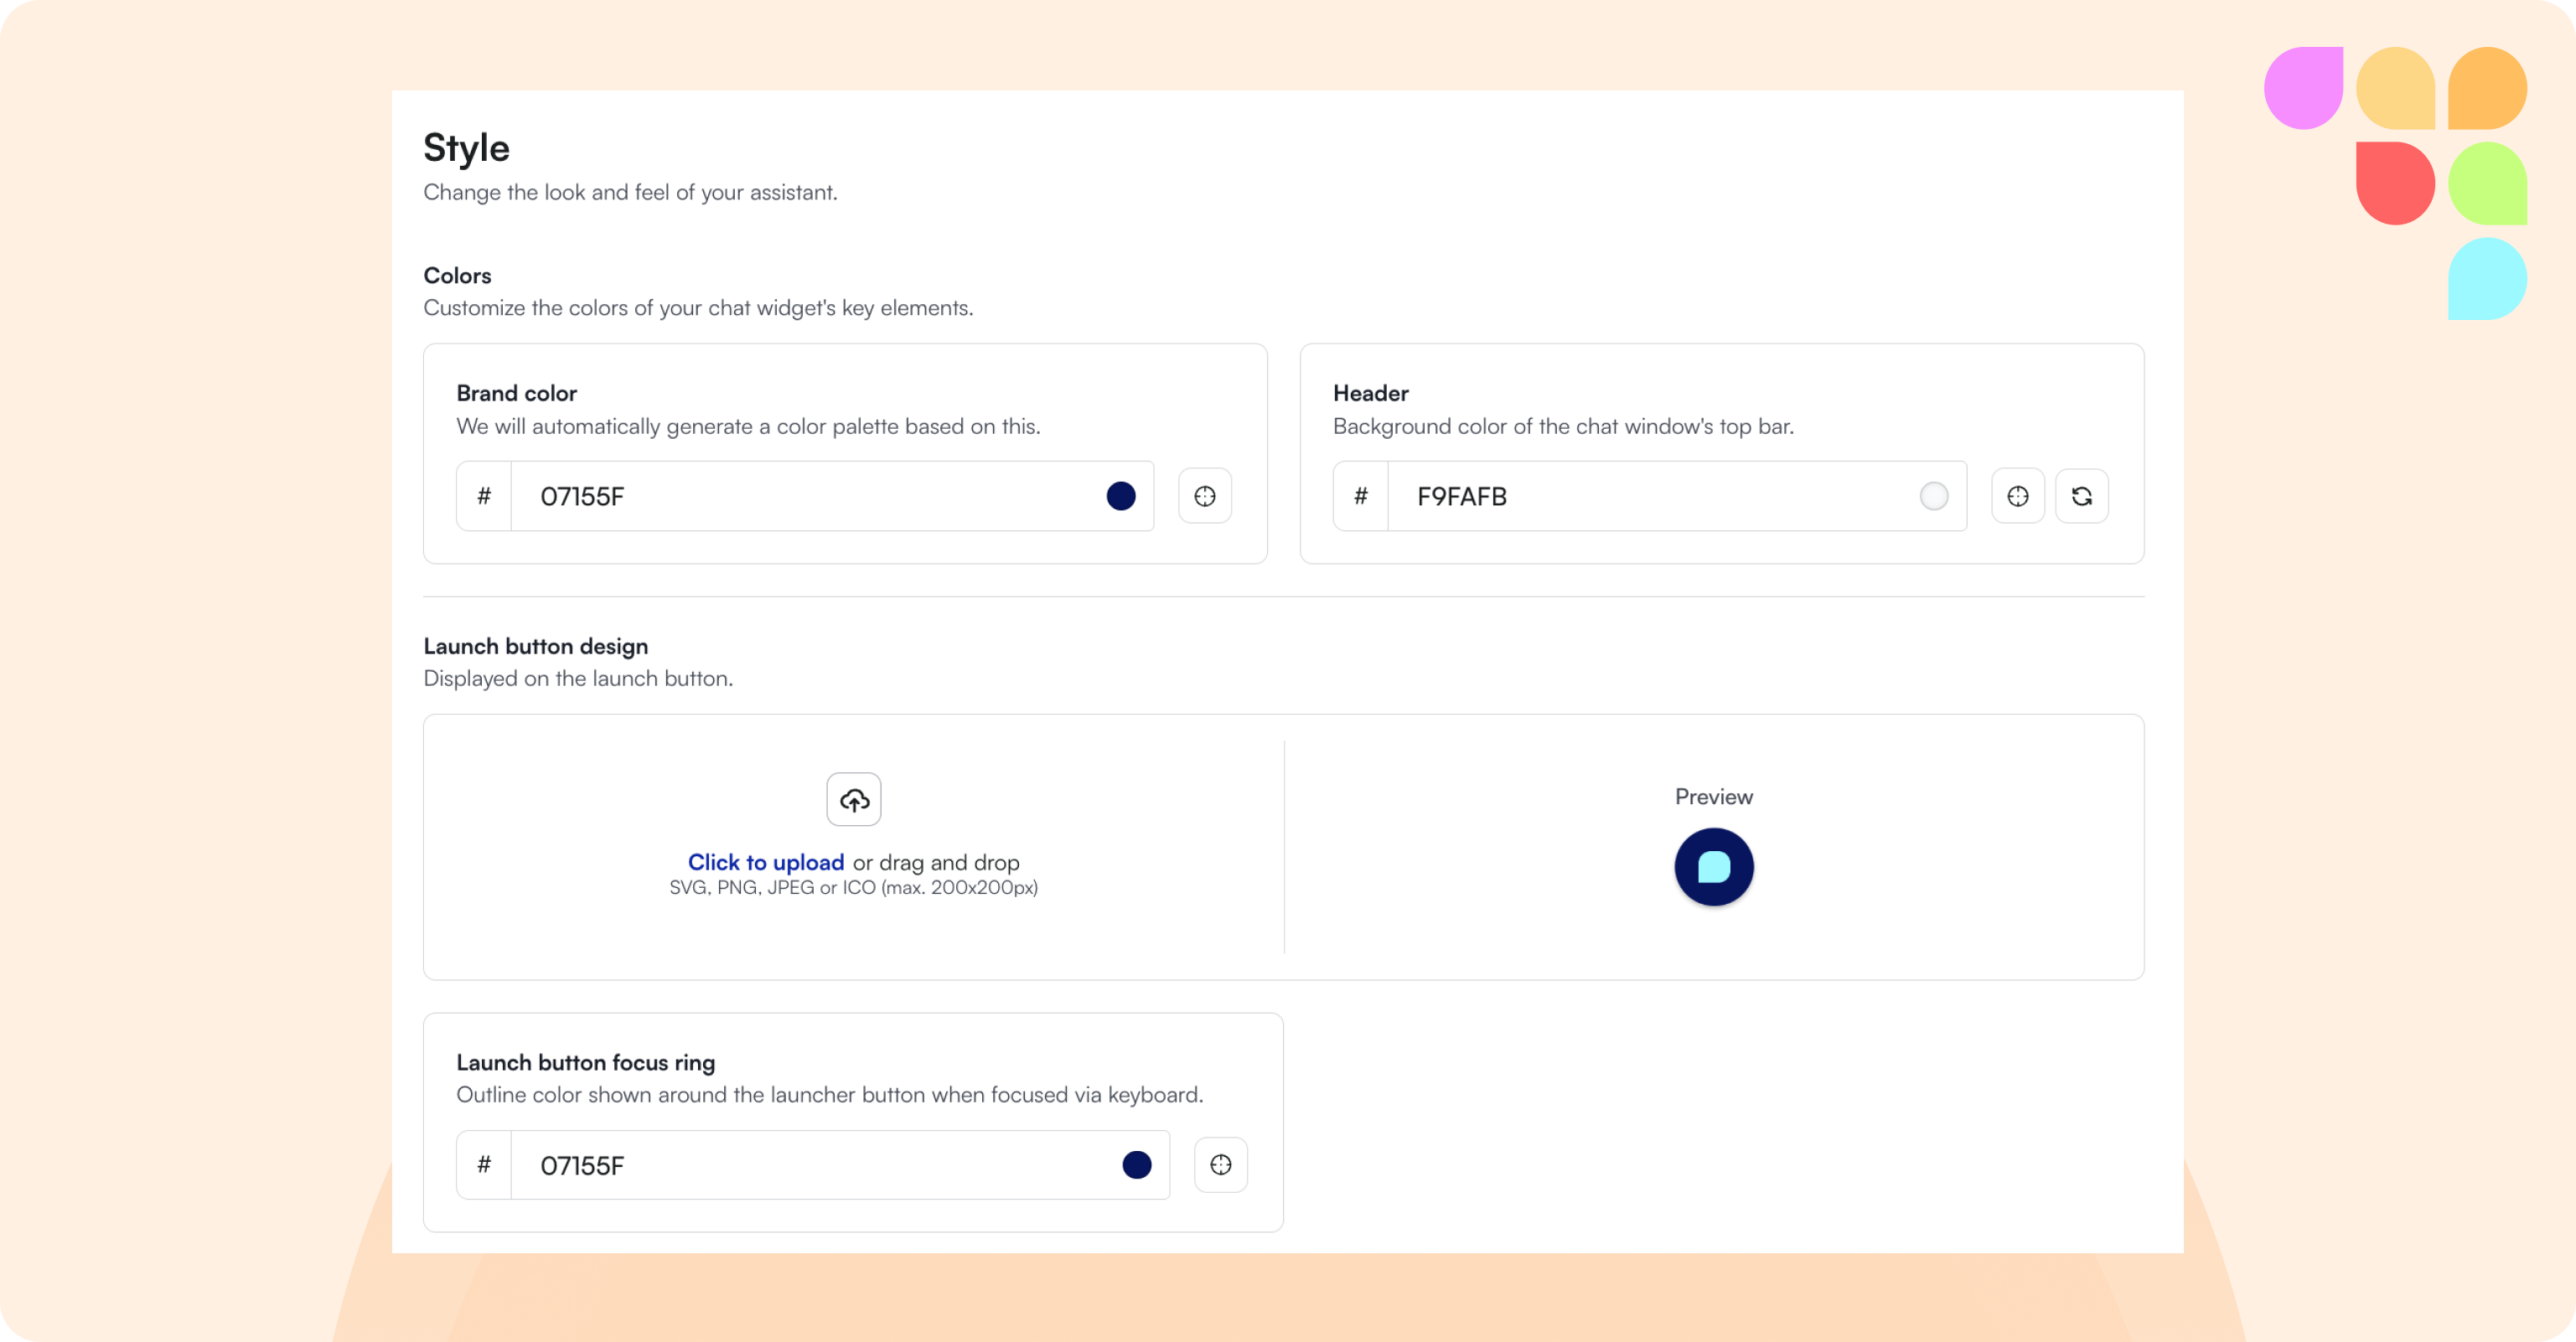2576x1342 pixels.
Task: Open the focus ring color picker icon
Action: point(1220,1165)
